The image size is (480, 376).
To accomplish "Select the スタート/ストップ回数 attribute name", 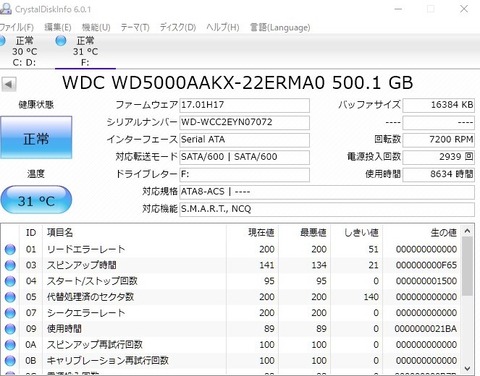I will coord(92,281).
